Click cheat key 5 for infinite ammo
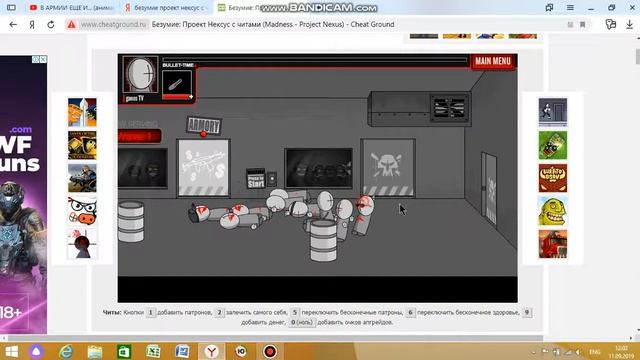Screen dimensions: 640x360 click(295, 312)
